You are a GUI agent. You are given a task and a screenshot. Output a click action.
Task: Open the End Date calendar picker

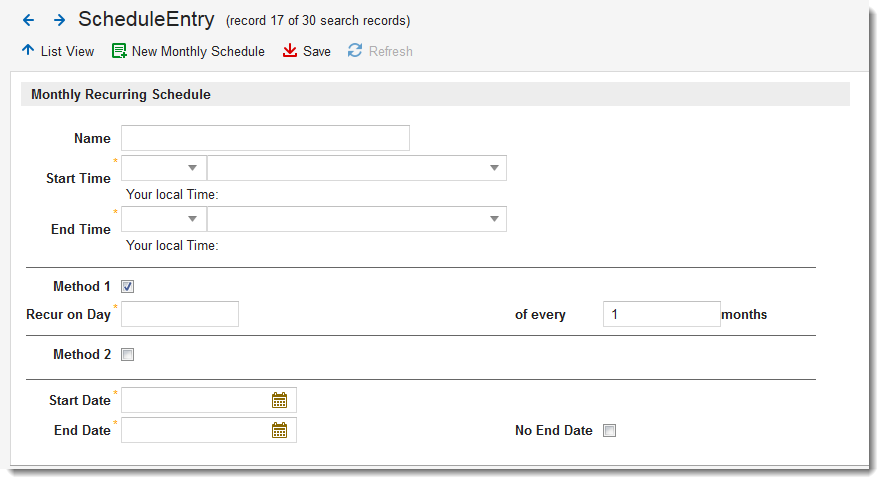[280, 430]
